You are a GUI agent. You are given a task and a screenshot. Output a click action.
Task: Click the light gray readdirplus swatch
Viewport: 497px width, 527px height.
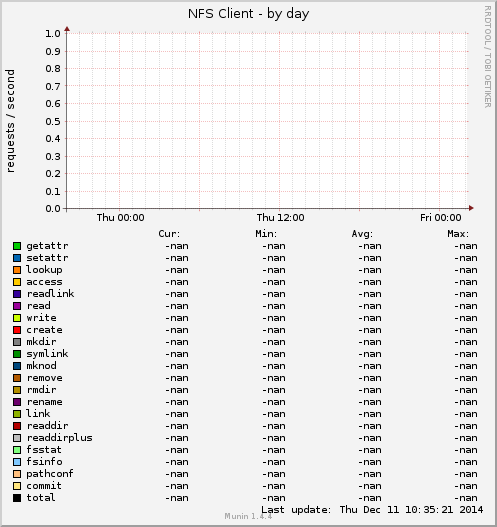pyautogui.click(x=17, y=438)
